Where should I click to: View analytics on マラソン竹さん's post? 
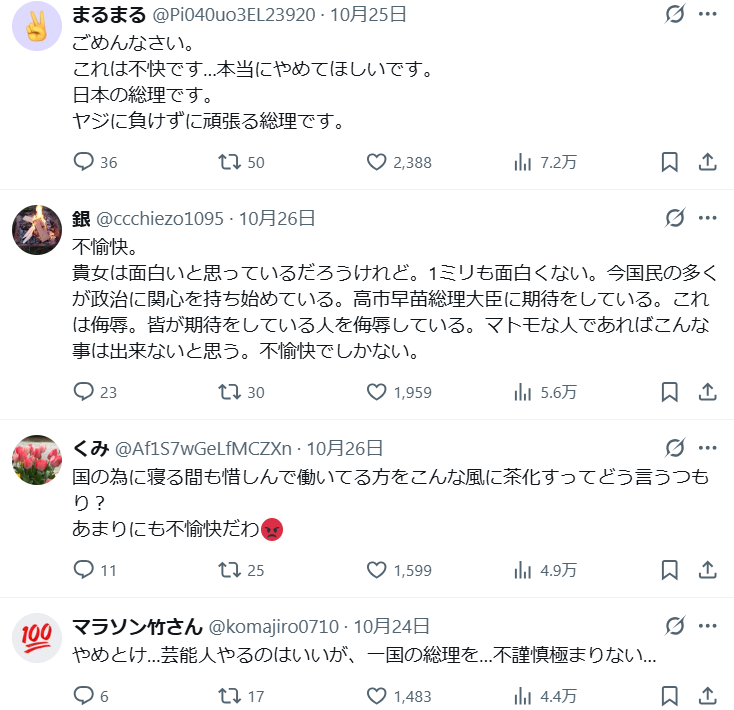coord(522,696)
